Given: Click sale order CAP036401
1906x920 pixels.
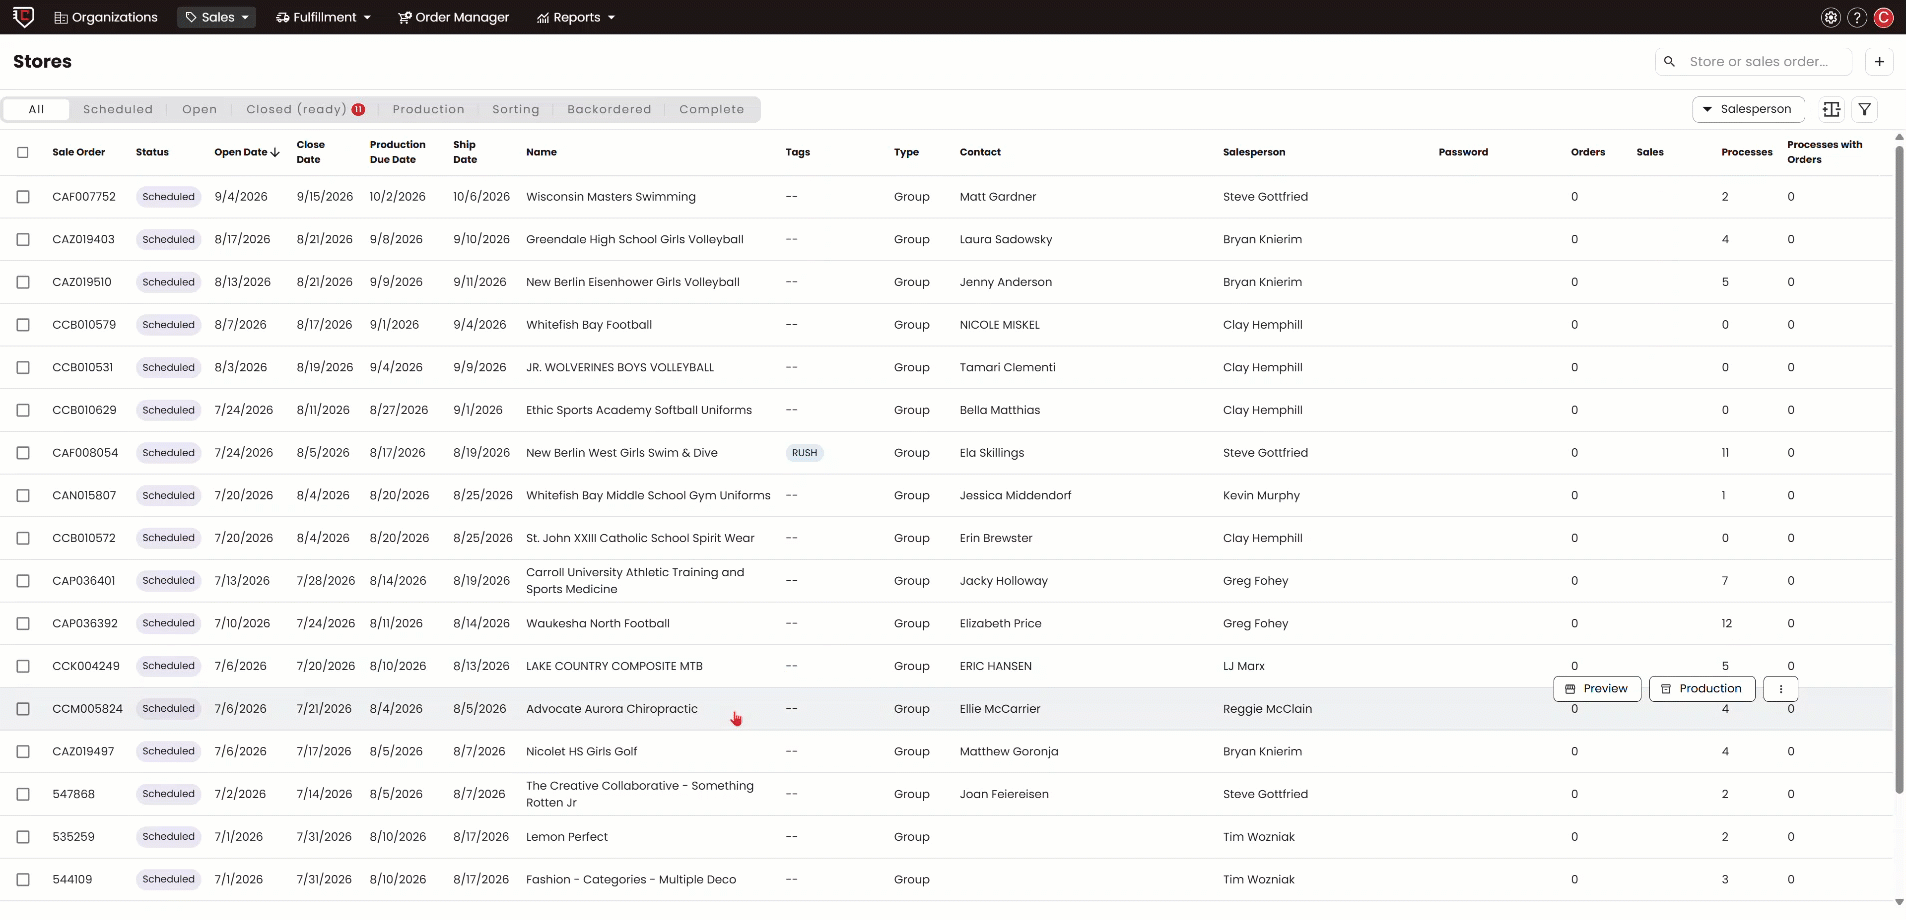Looking at the screenshot, I should tap(84, 581).
